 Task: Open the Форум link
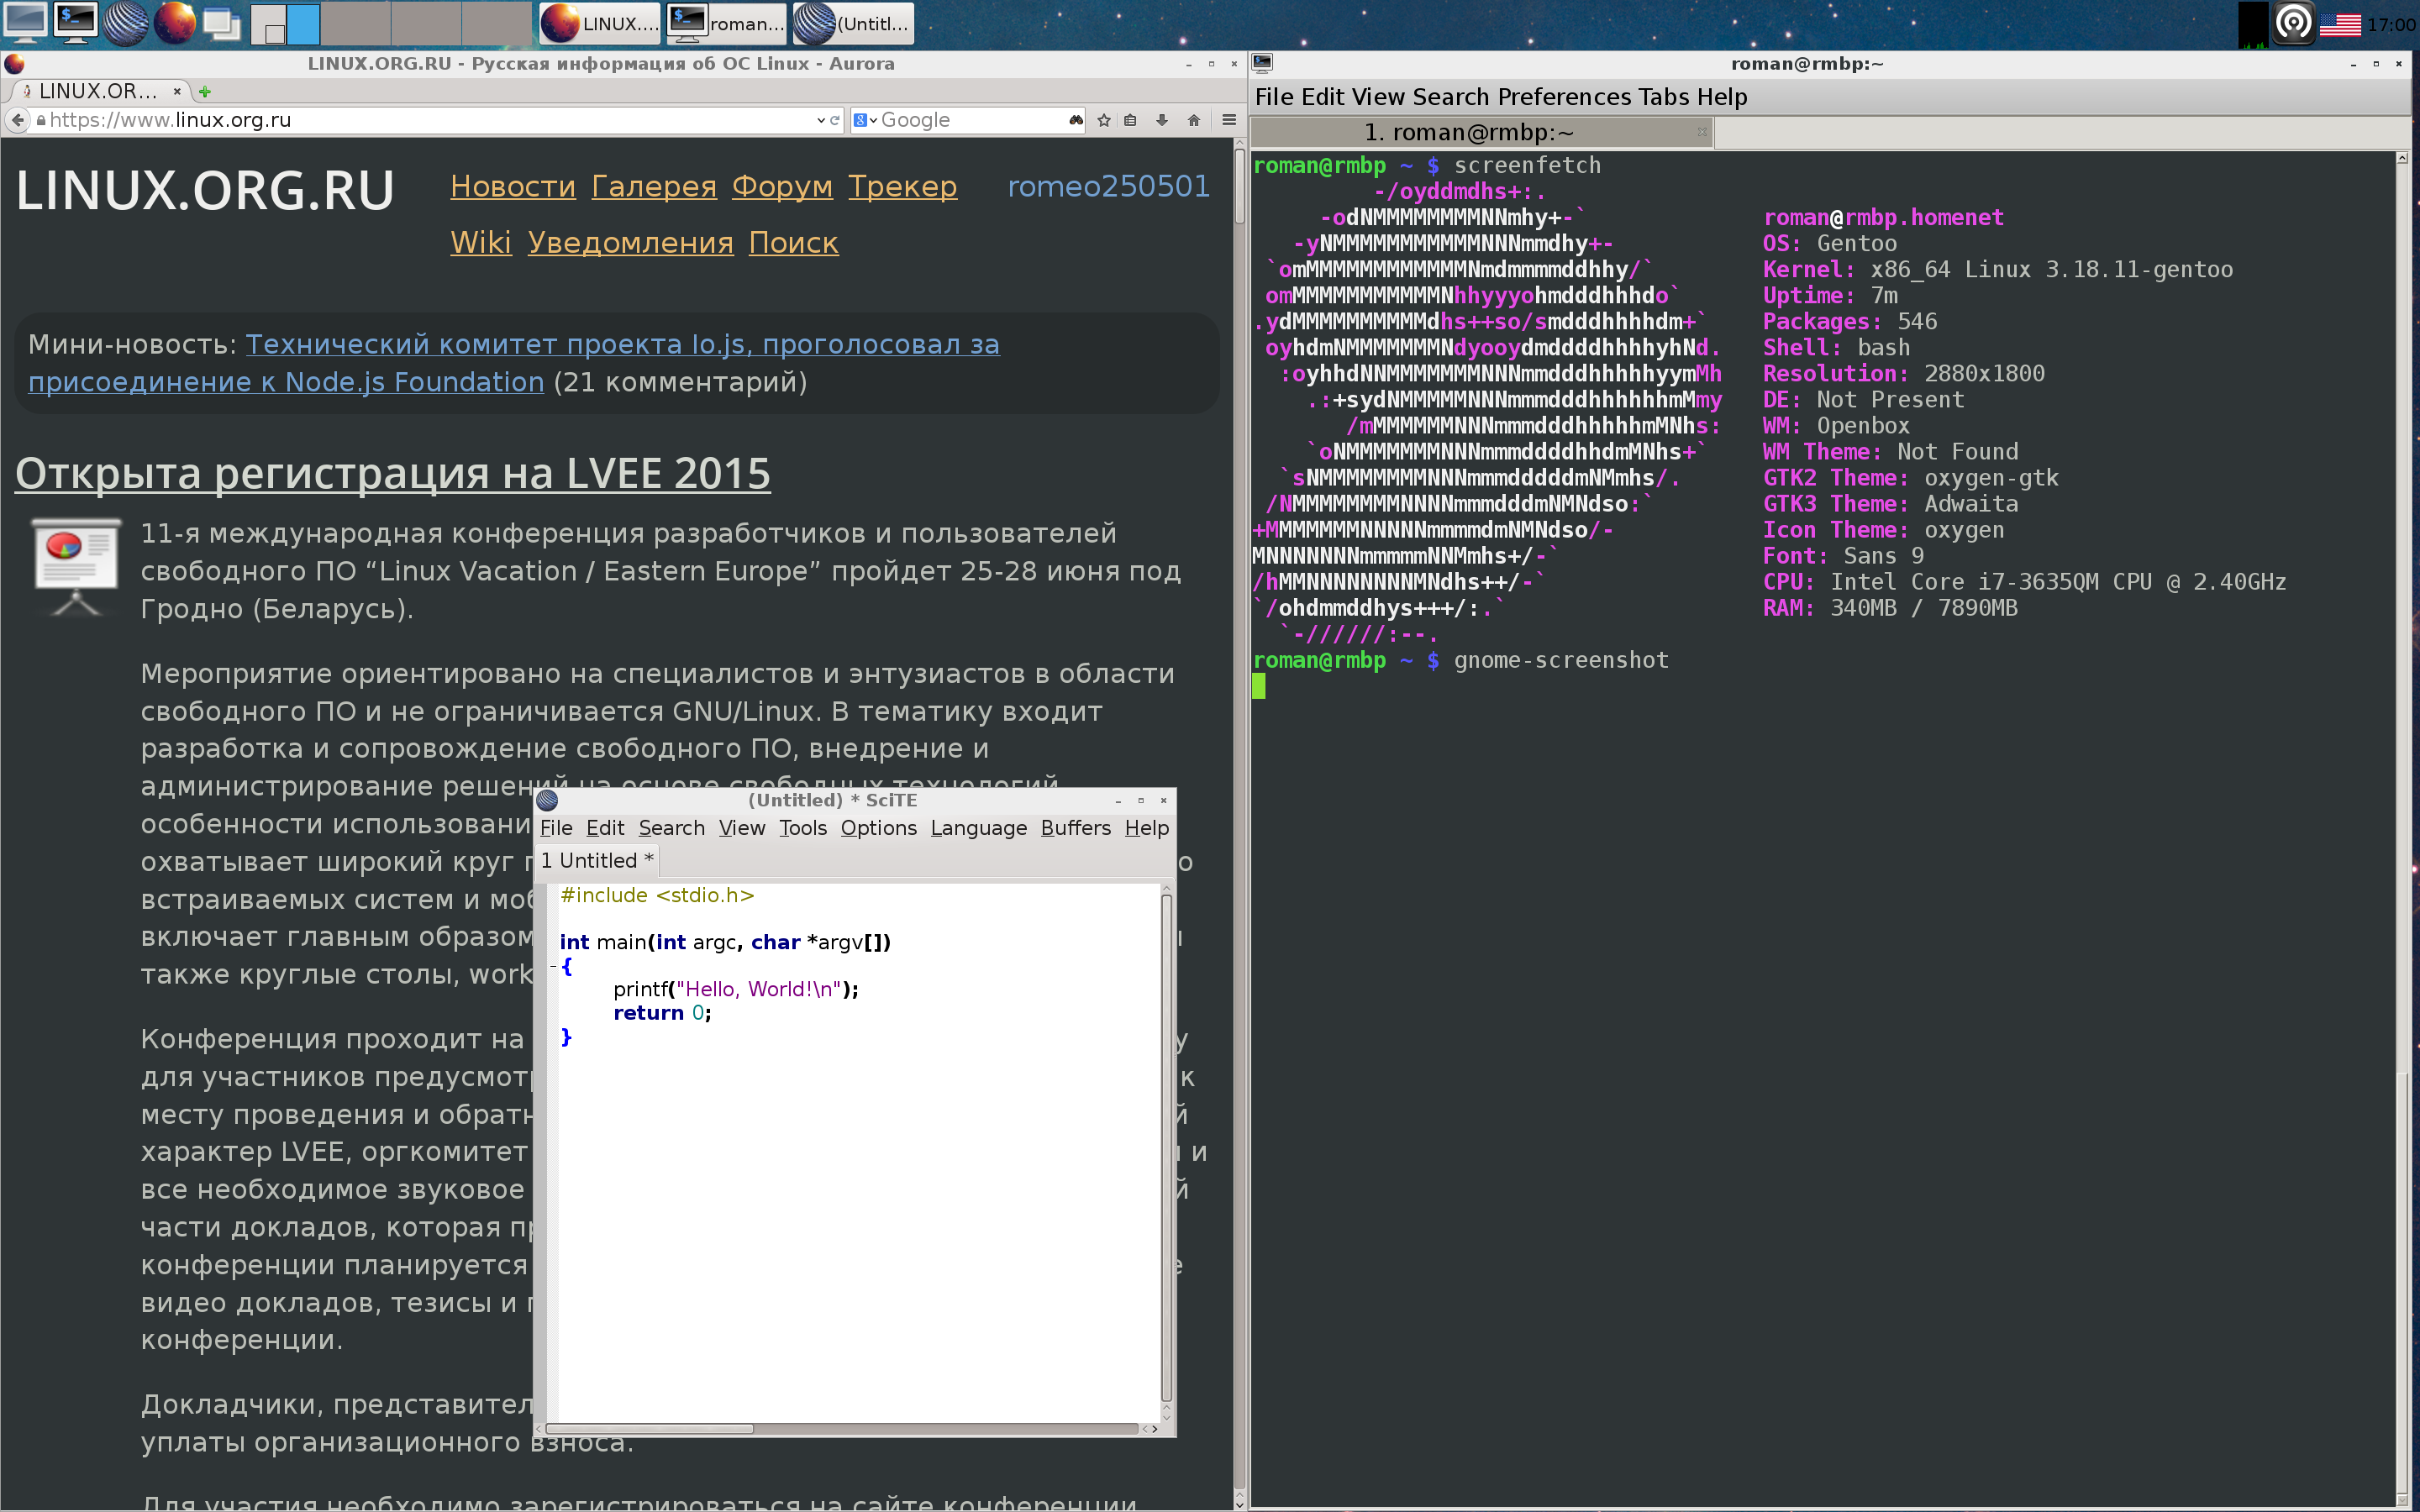tap(782, 186)
